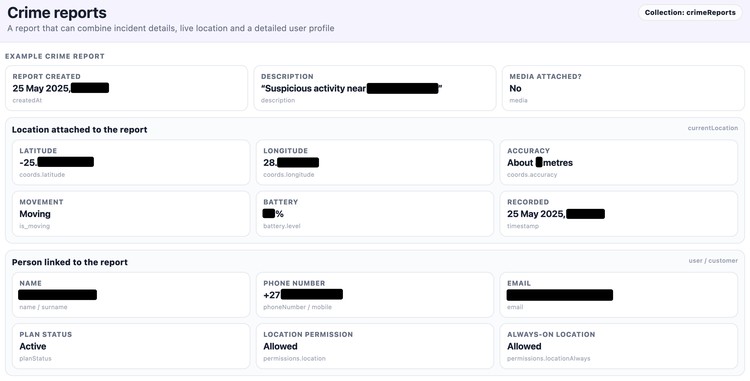Click the BATTERY label
The image size is (750, 381).
click(x=281, y=202)
